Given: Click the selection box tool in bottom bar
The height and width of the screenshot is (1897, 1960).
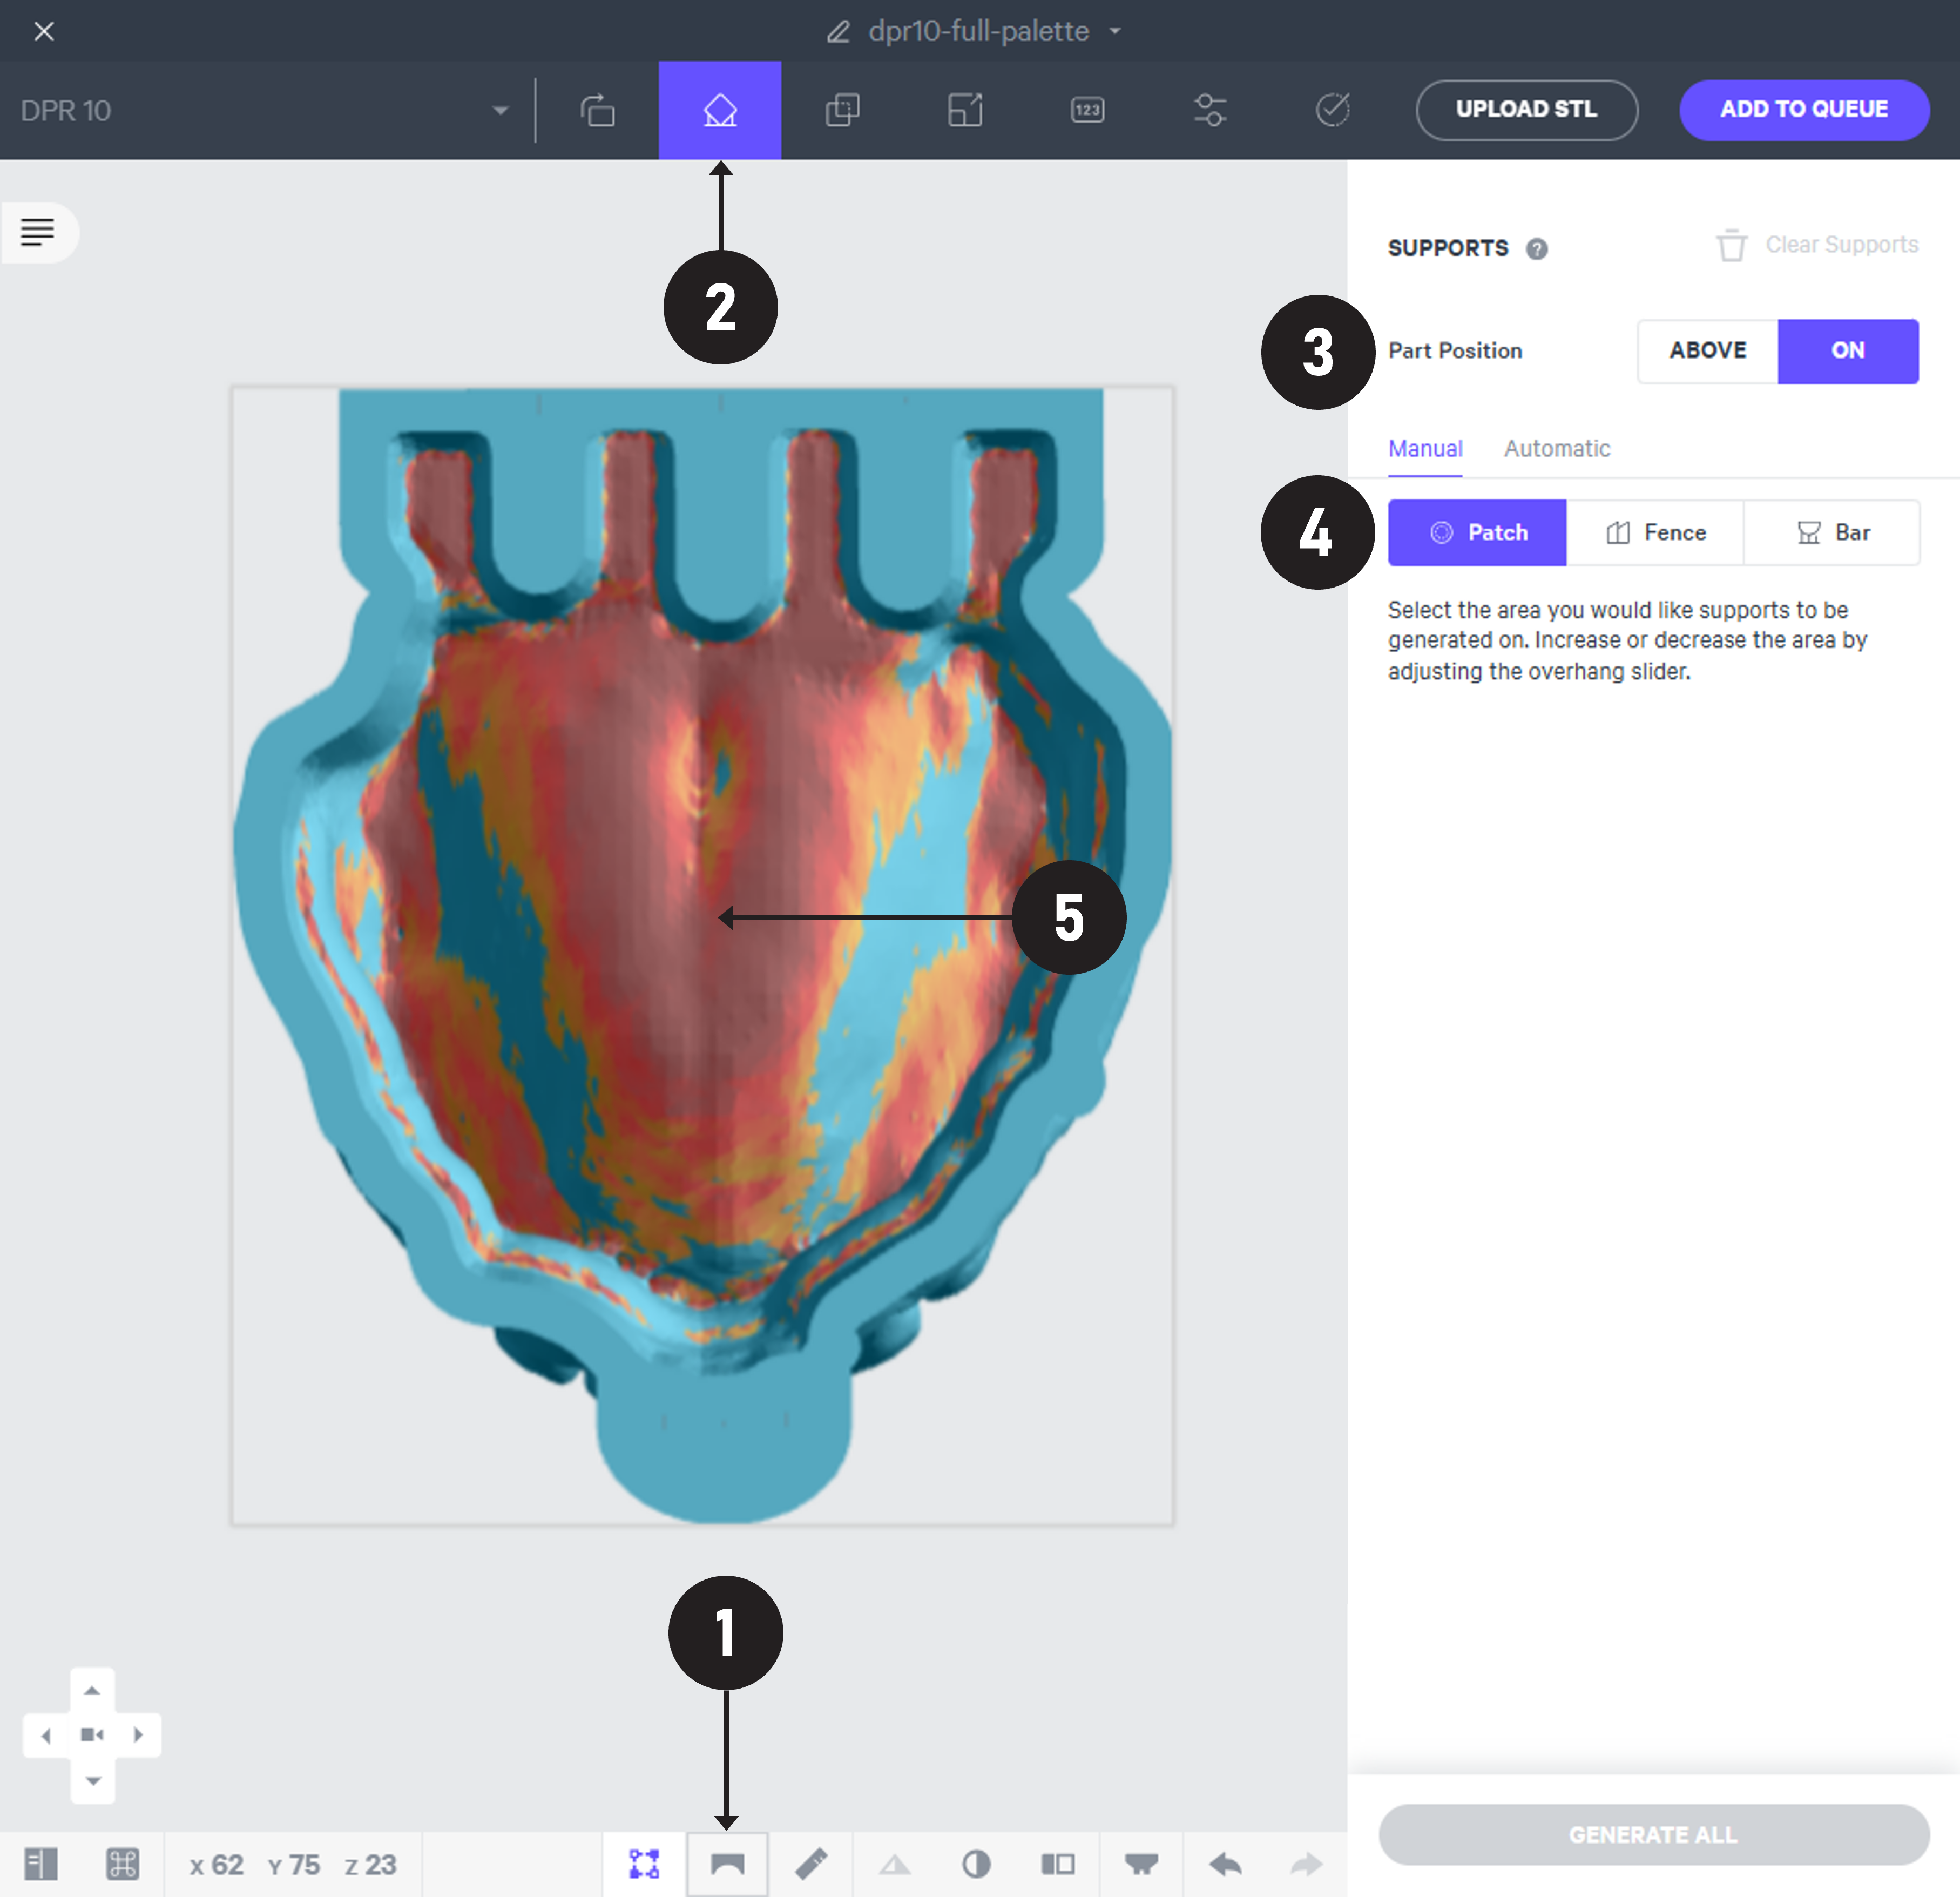Looking at the screenshot, I should point(644,1864).
